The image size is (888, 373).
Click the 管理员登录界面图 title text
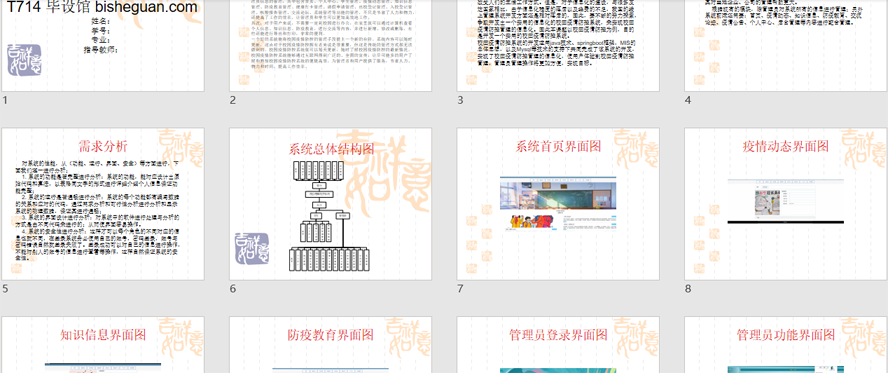tap(558, 335)
